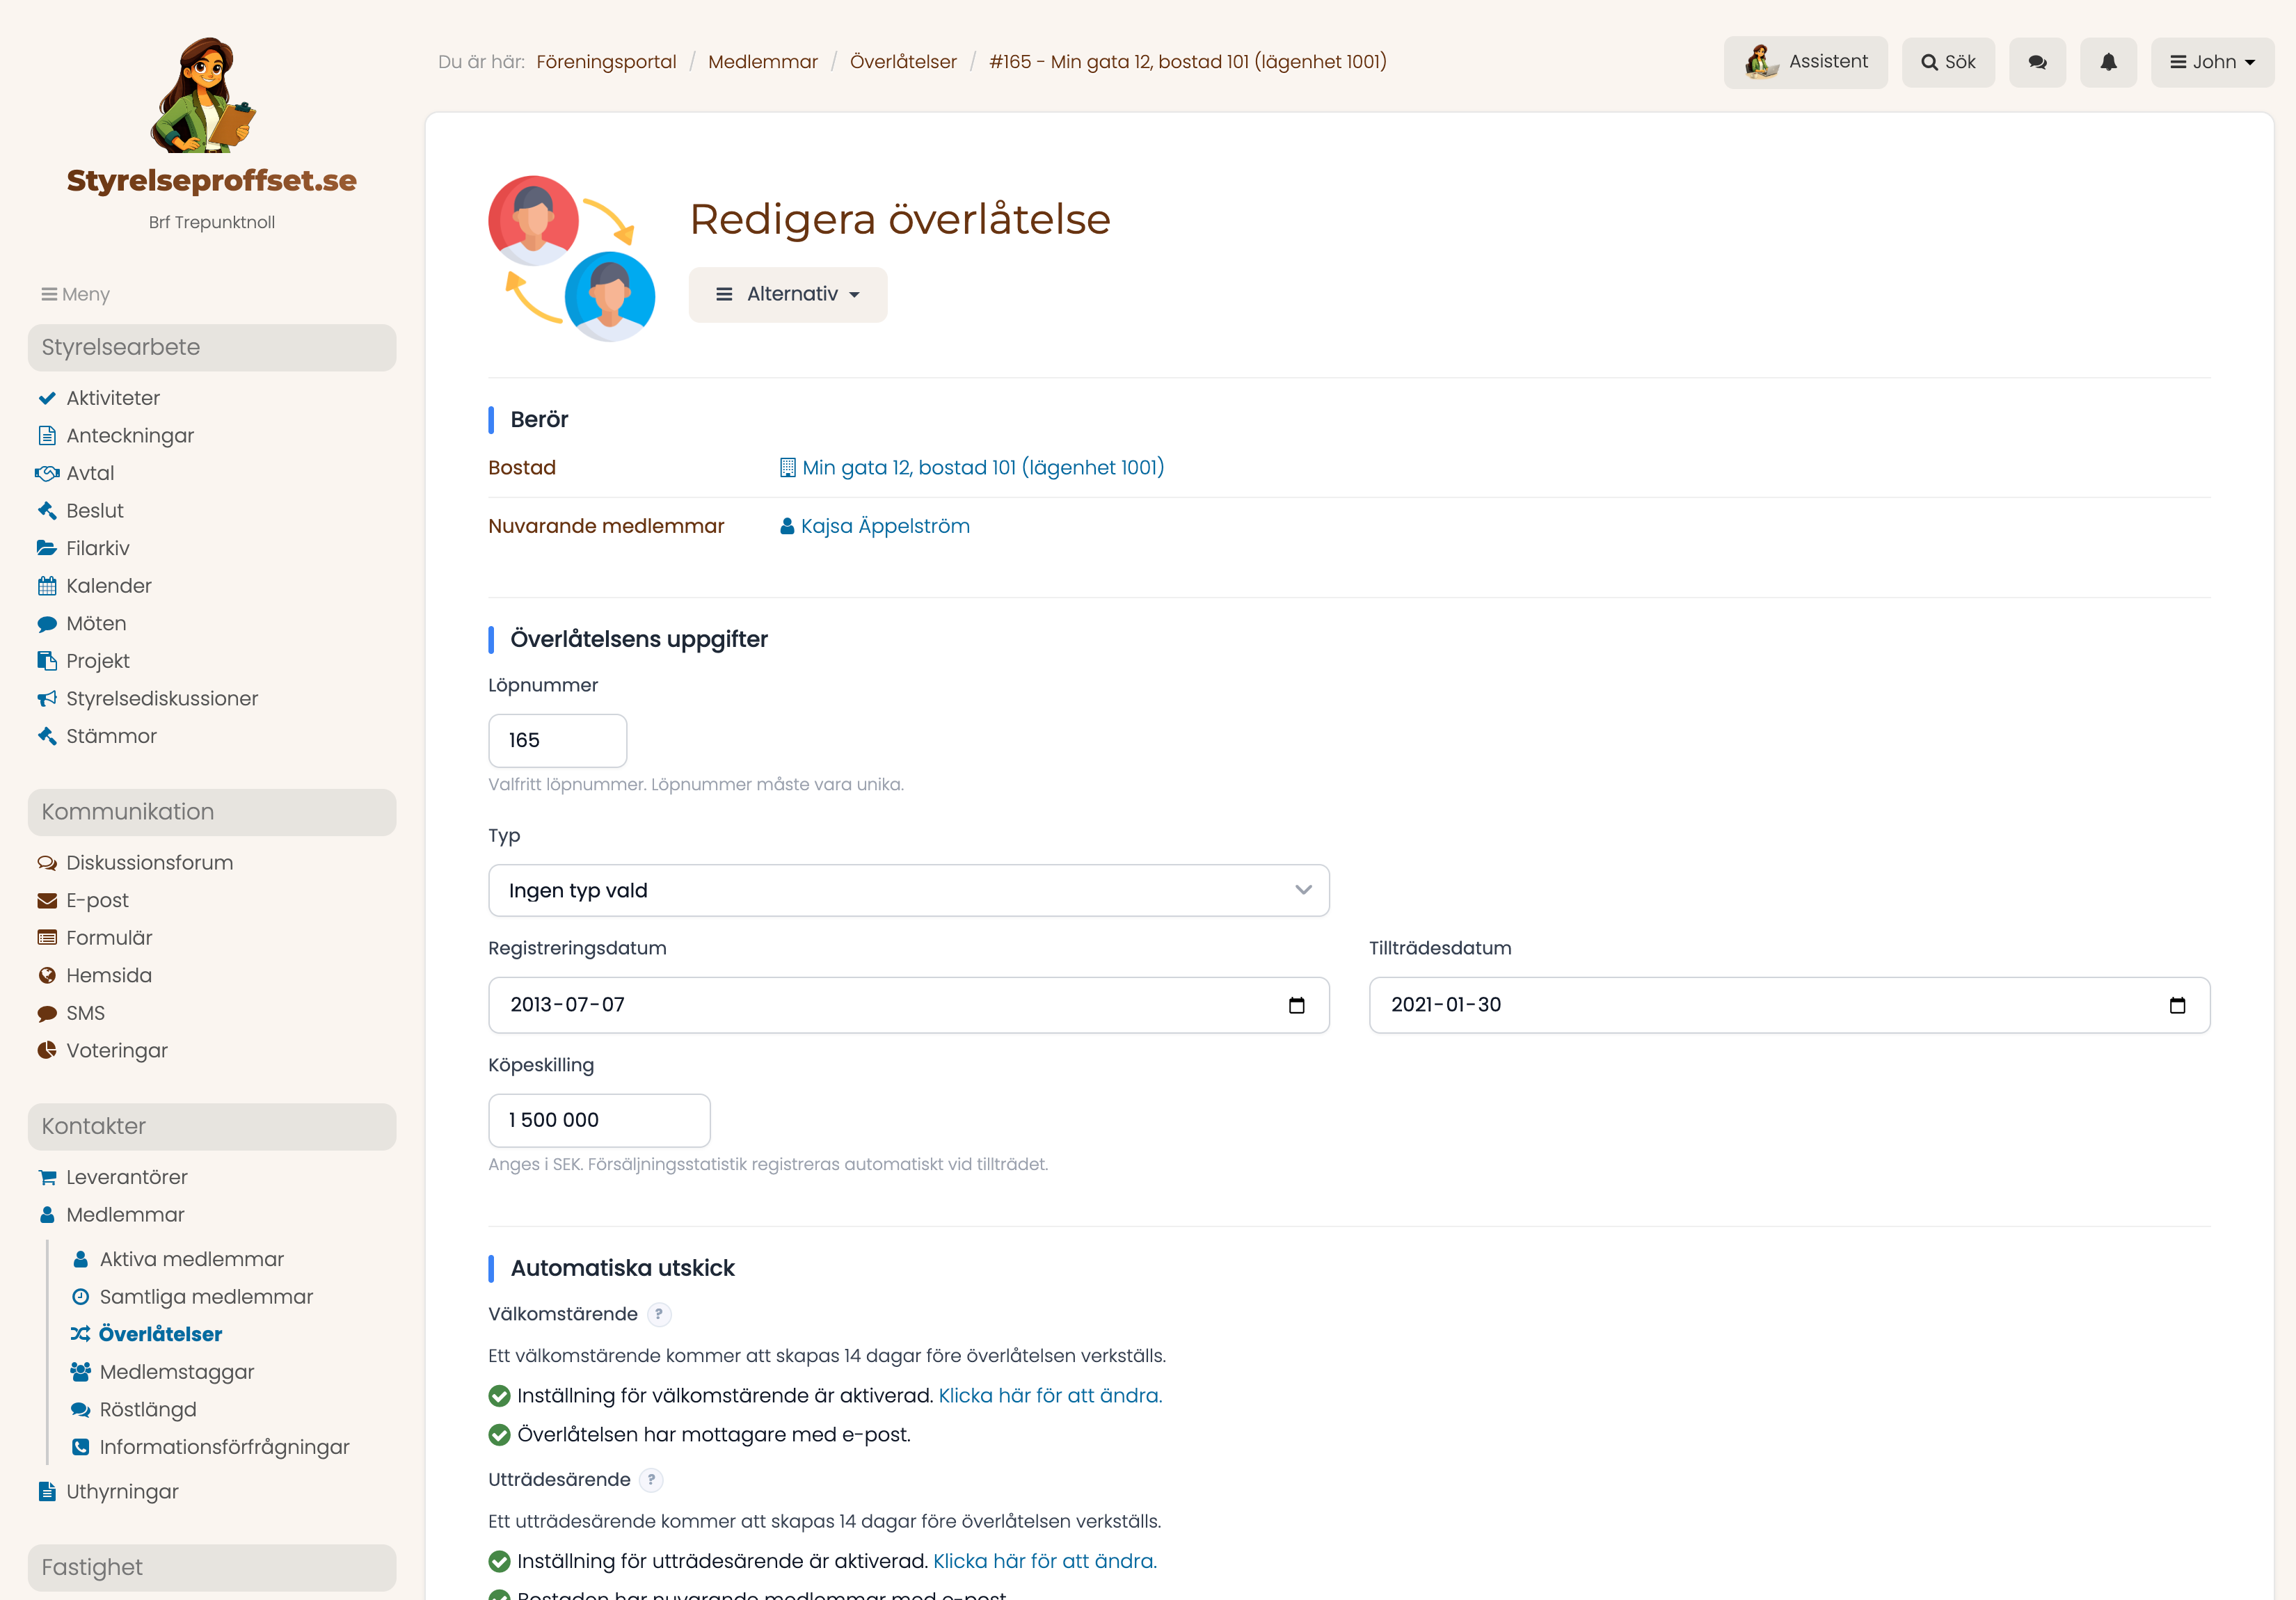Go to Medlemstaggar in sidebar
The height and width of the screenshot is (1600, 2296).
162,1371
